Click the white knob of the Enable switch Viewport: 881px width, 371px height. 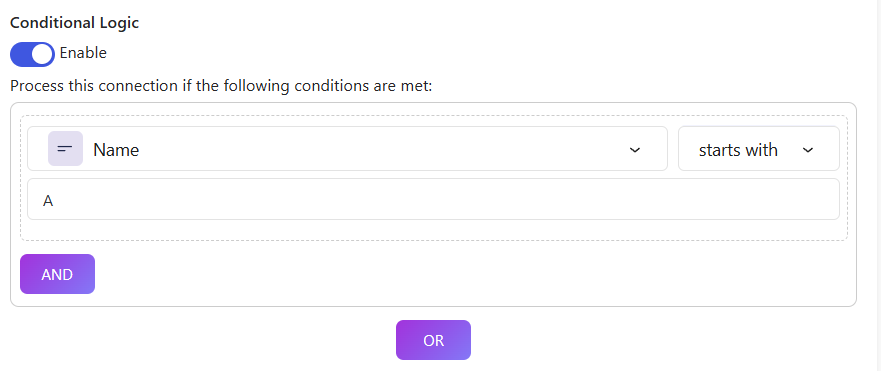click(x=42, y=55)
